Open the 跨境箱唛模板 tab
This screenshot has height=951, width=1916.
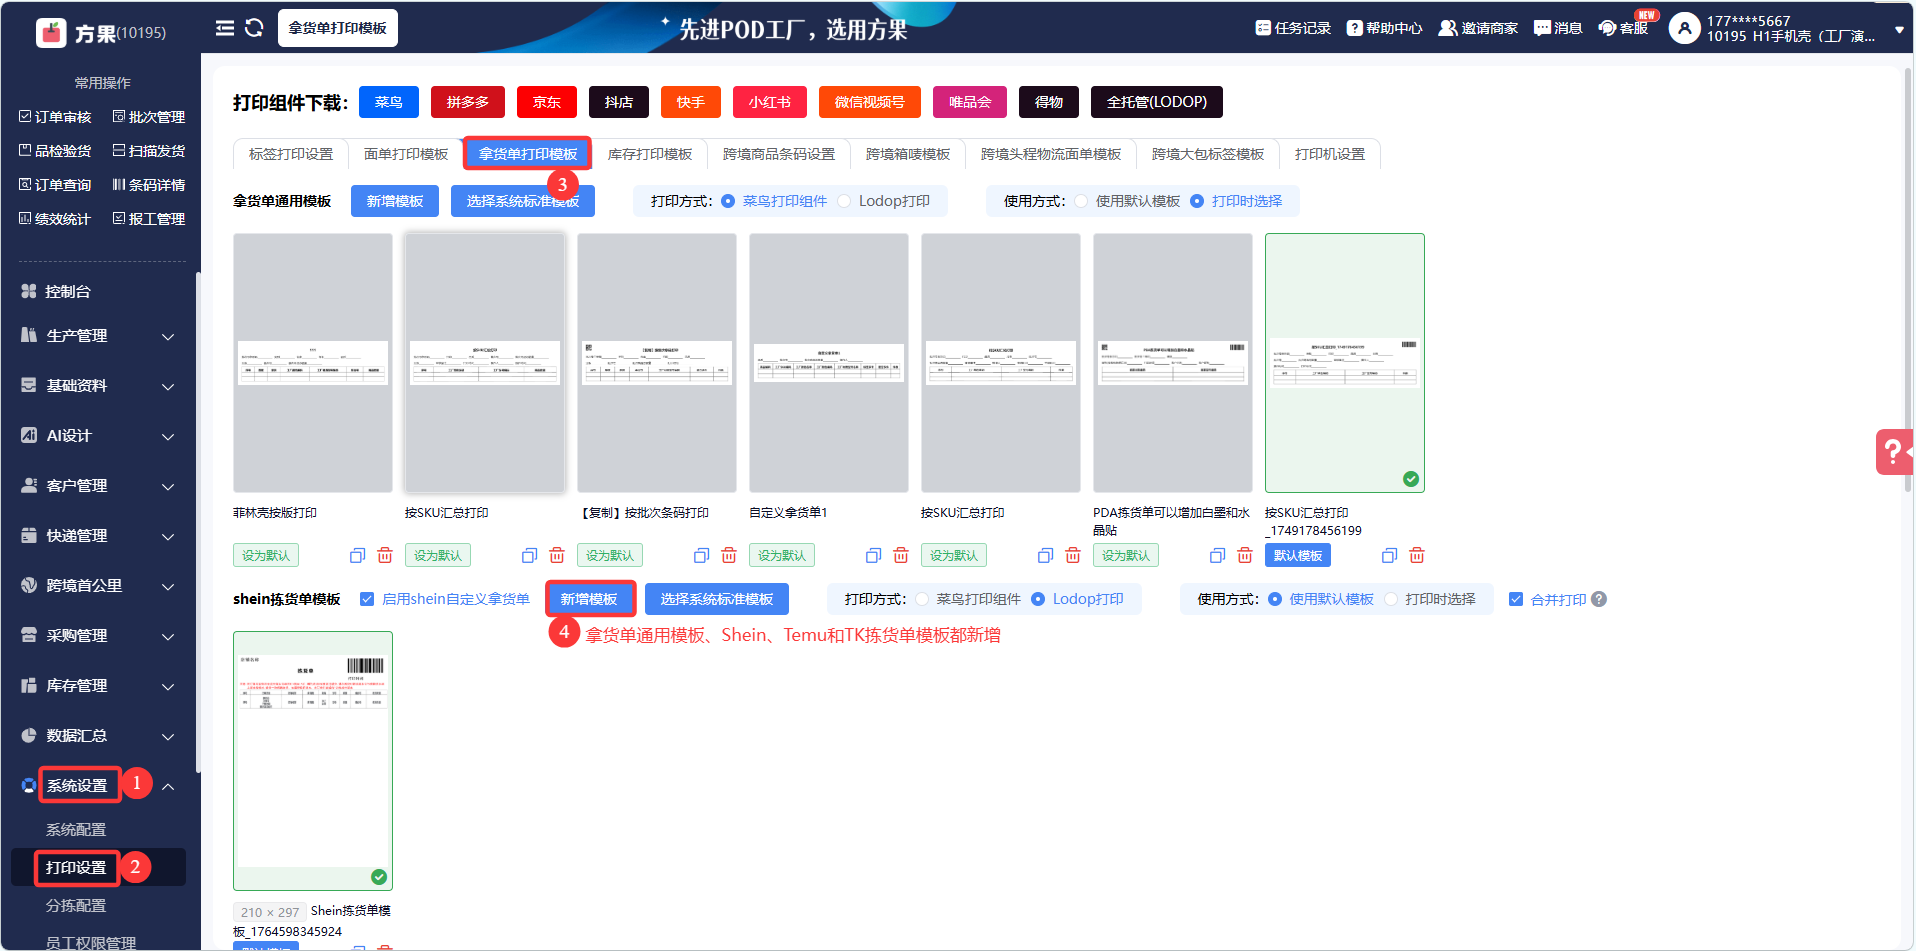[x=908, y=154]
